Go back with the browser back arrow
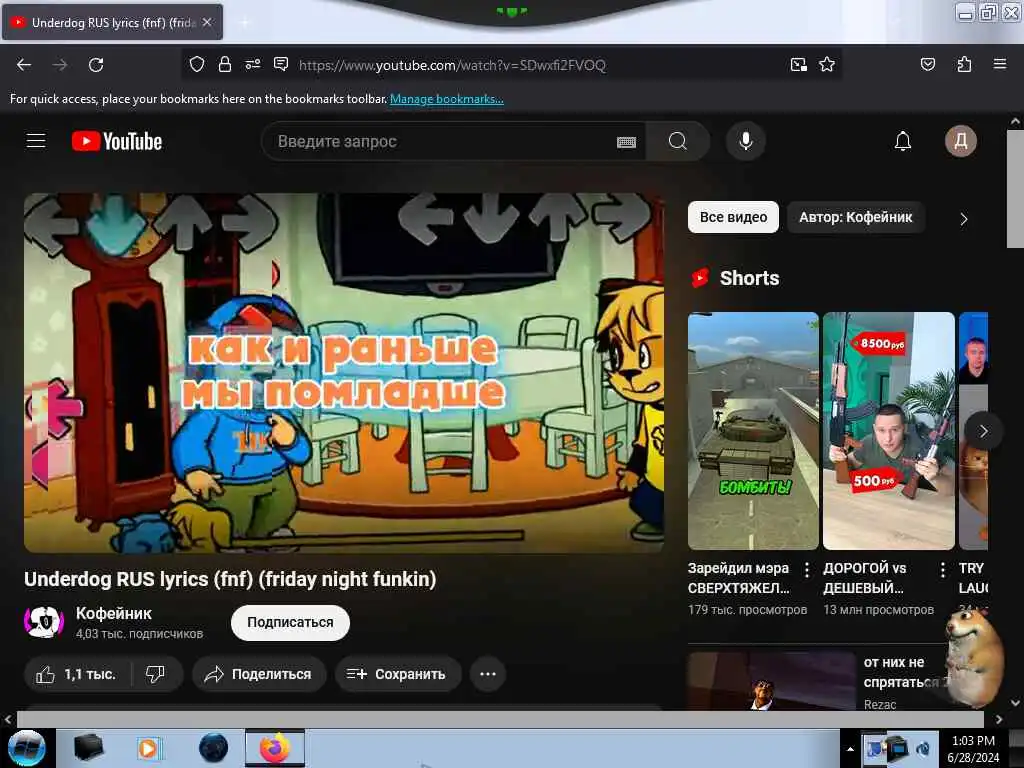This screenshot has width=1024, height=768. point(24,65)
